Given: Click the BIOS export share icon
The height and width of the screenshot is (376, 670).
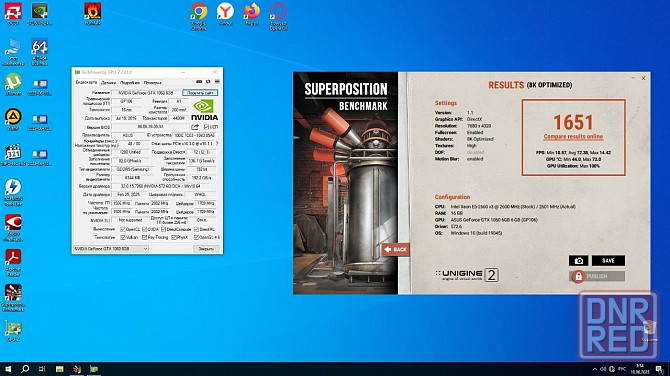Looking at the screenshot, I should (195, 127).
